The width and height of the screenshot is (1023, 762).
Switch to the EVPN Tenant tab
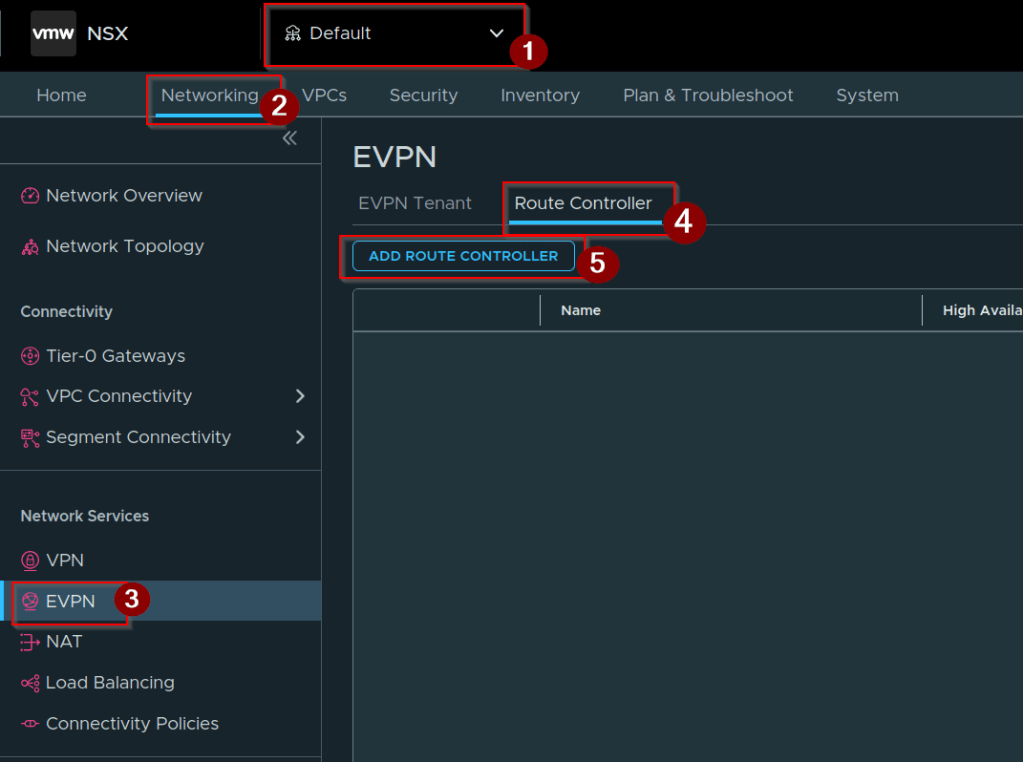tap(415, 204)
